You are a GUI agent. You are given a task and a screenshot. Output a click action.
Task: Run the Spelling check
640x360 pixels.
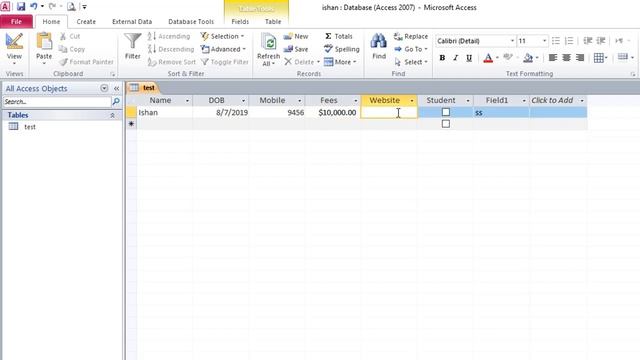342,49
